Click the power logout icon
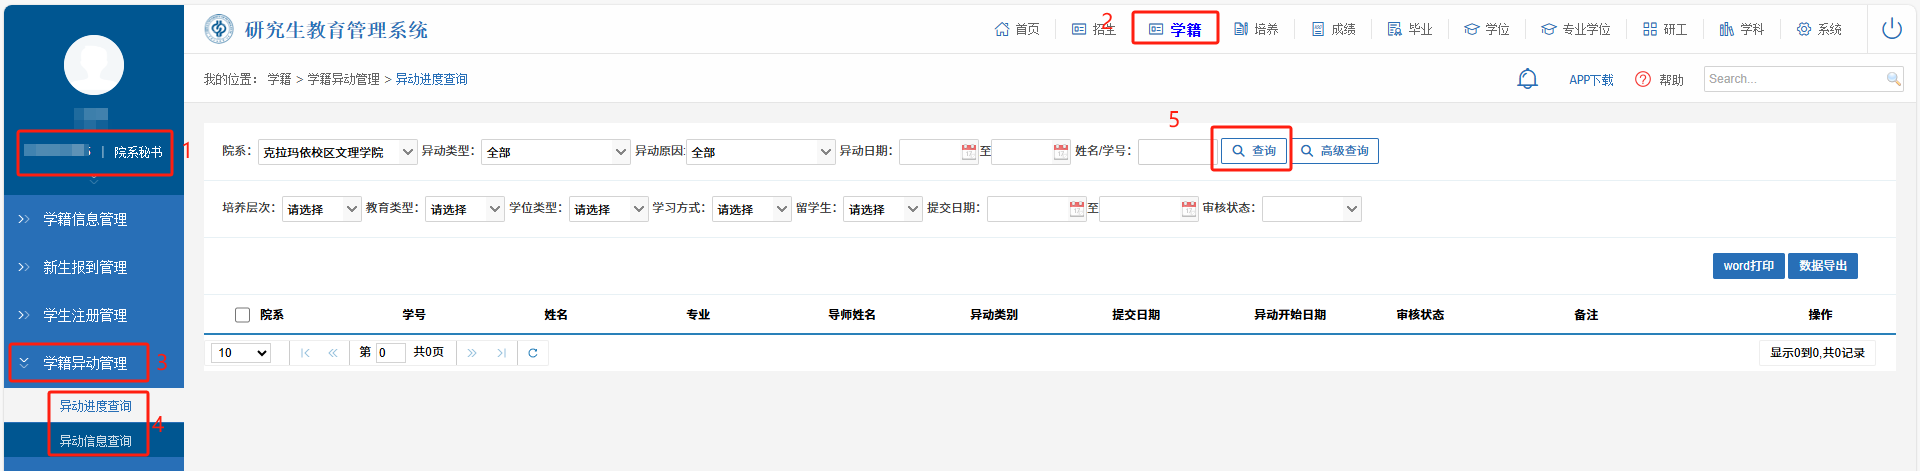The width and height of the screenshot is (1920, 471). tap(1891, 29)
